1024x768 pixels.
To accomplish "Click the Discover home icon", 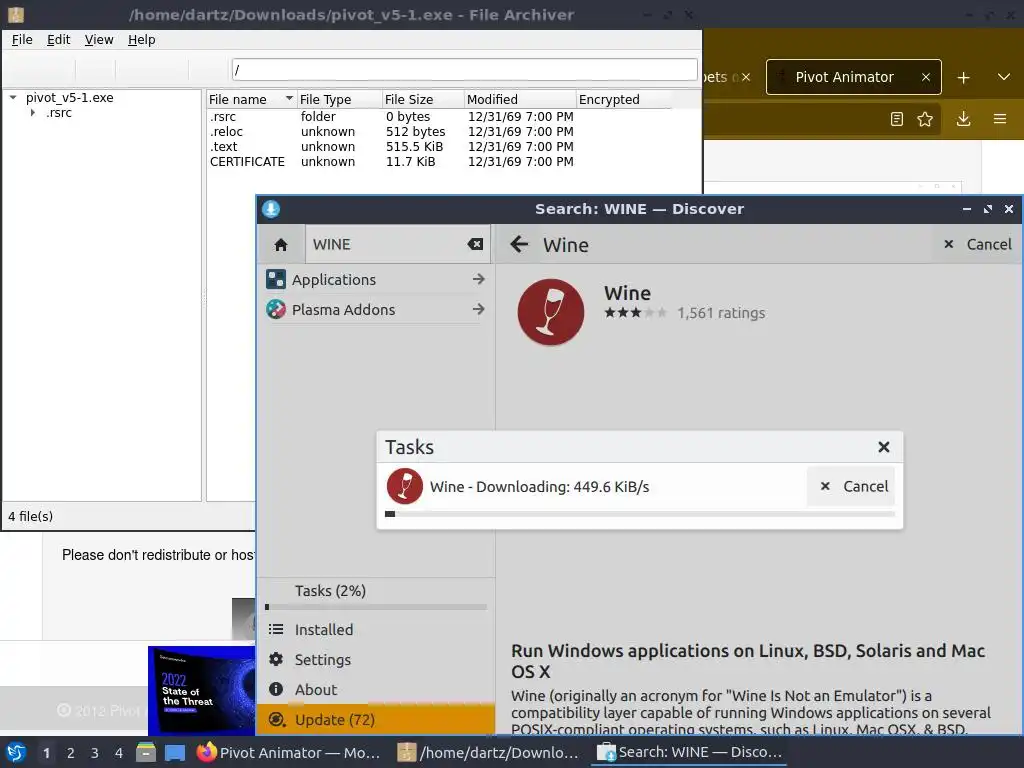I will coord(281,245).
